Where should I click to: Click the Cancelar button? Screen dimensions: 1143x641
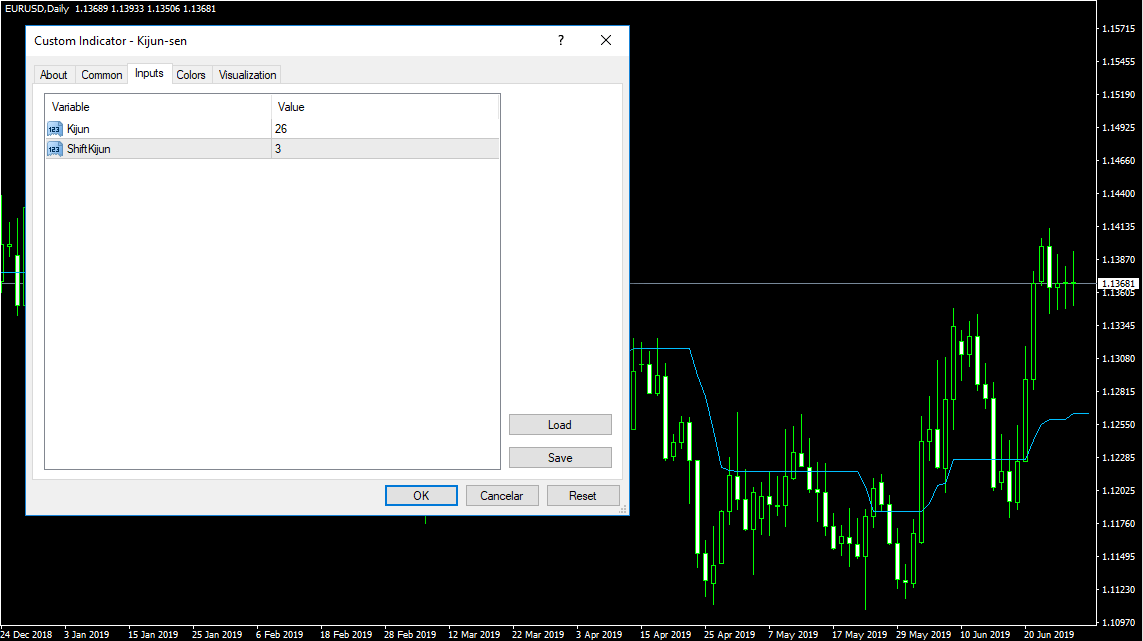pos(502,495)
